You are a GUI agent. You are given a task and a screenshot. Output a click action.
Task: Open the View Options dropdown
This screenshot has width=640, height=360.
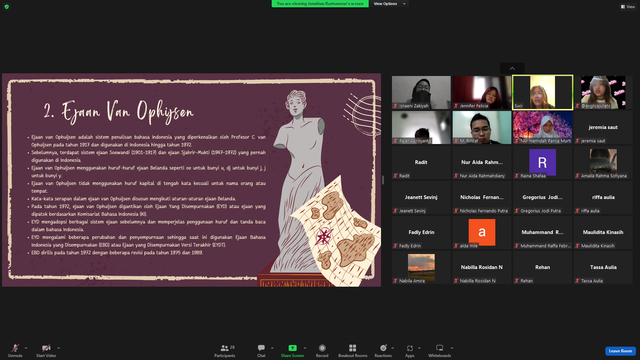[x=389, y=4]
